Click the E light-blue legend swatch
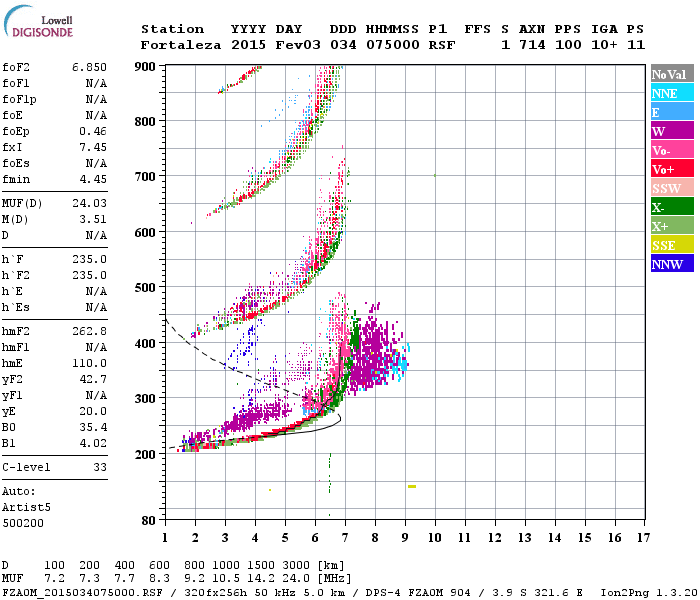Image resolution: width=700 pixels, height=600 pixels. pos(672,112)
